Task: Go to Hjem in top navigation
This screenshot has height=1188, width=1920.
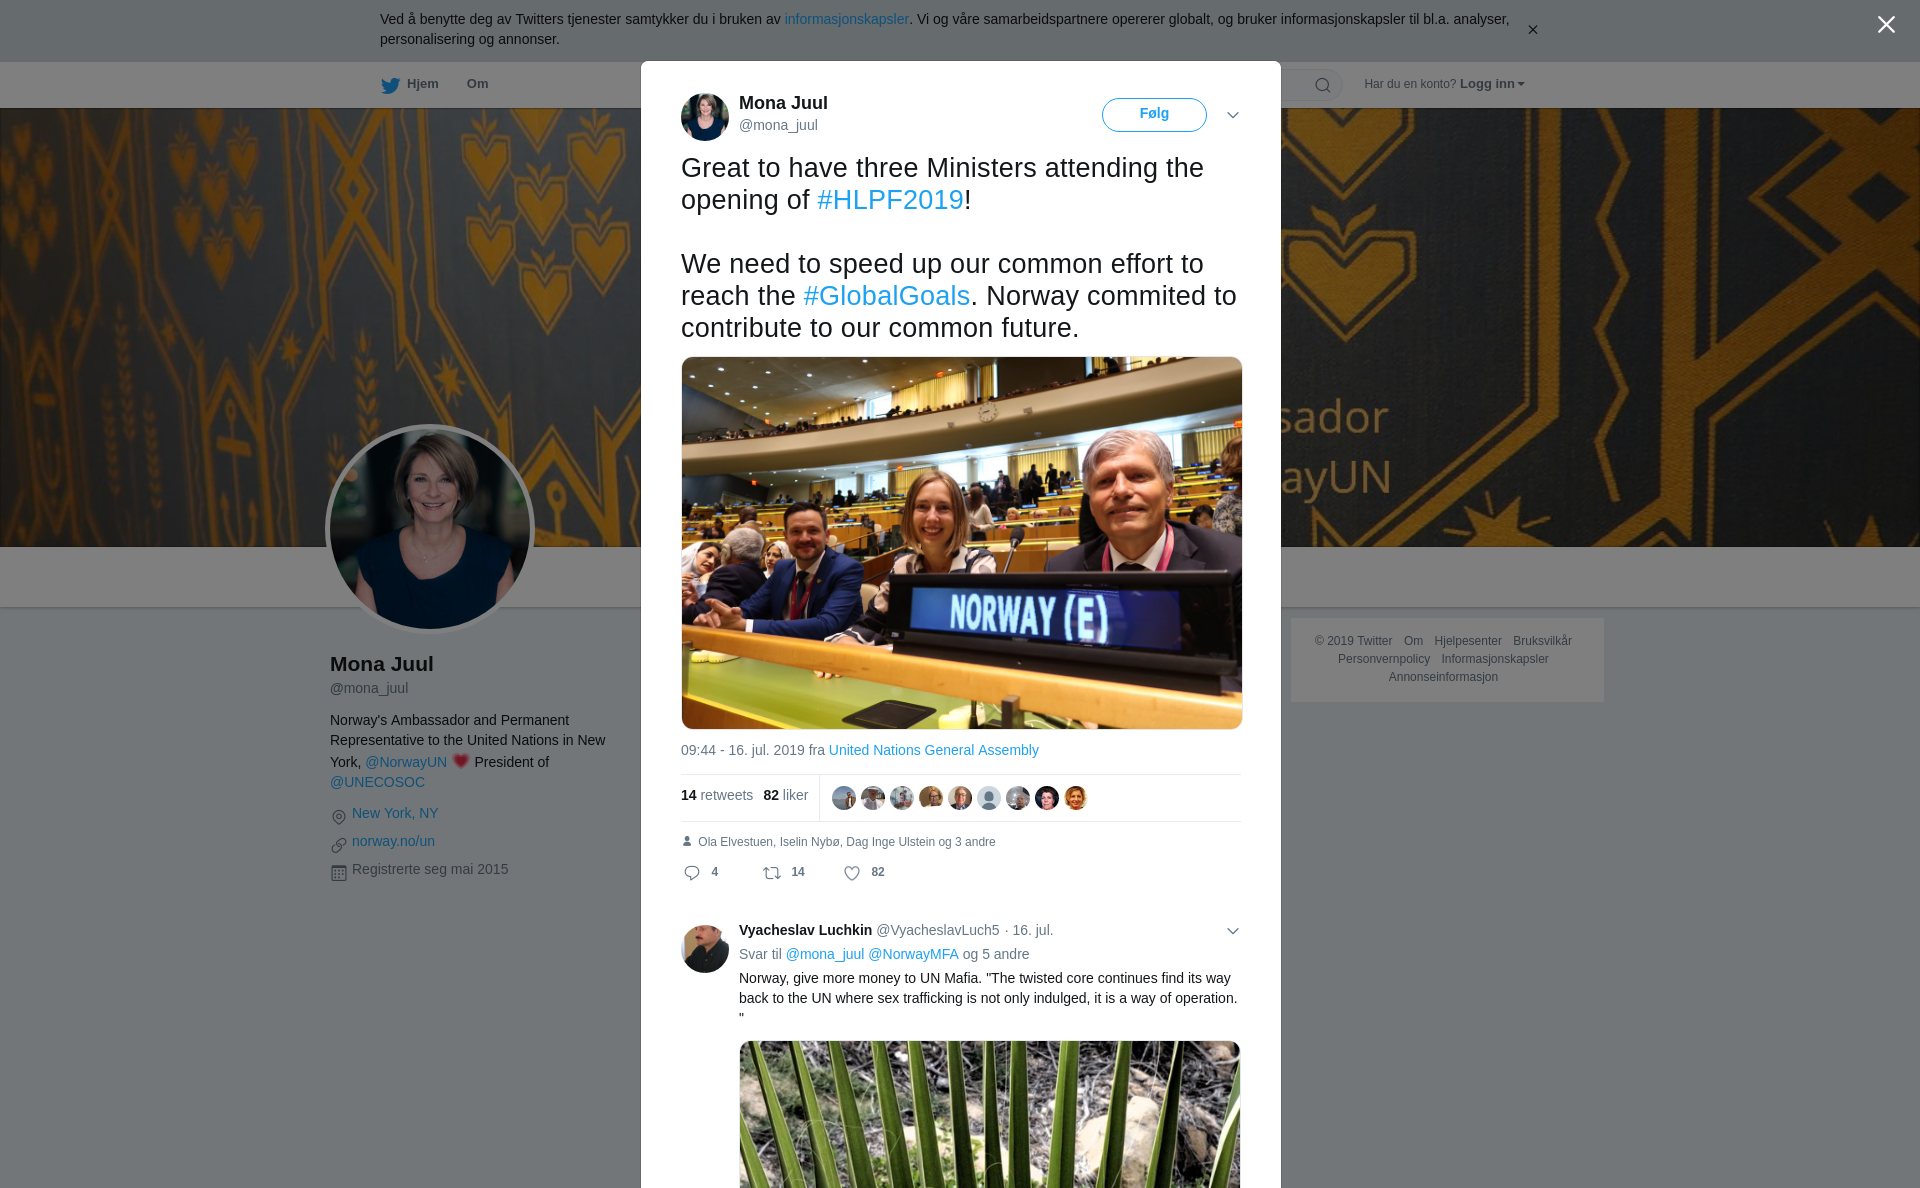Action: [422, 84]
